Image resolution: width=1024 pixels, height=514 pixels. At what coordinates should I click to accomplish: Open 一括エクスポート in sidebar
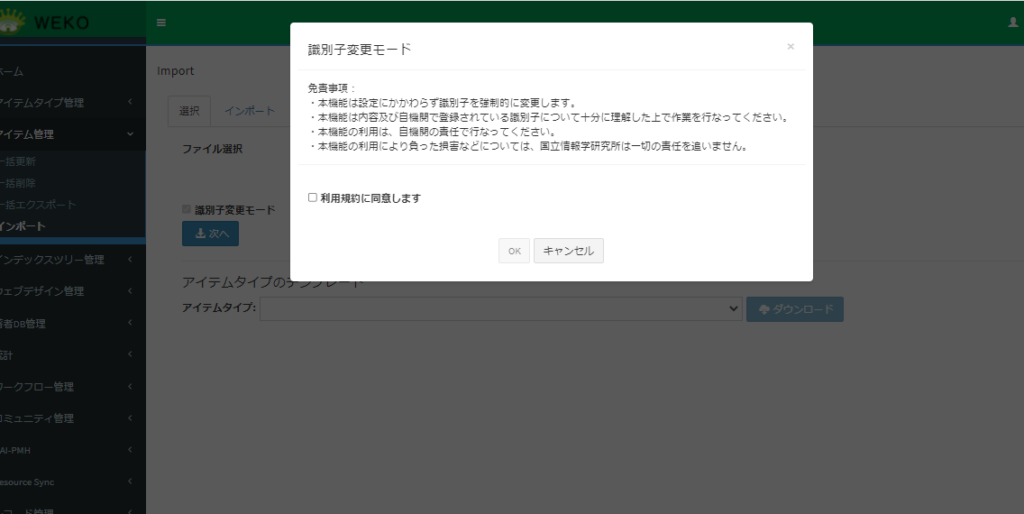coord(38,204)
